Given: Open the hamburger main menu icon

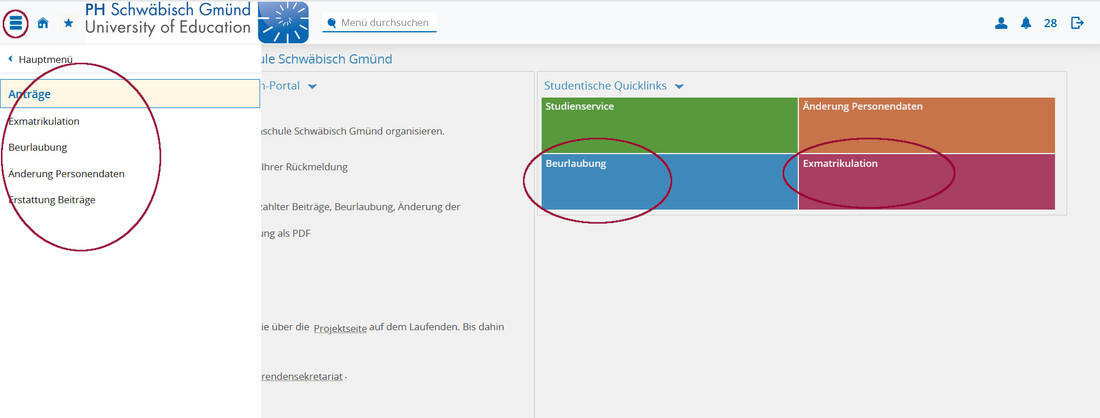Looking at the screenshot, I should coord(16,23).
